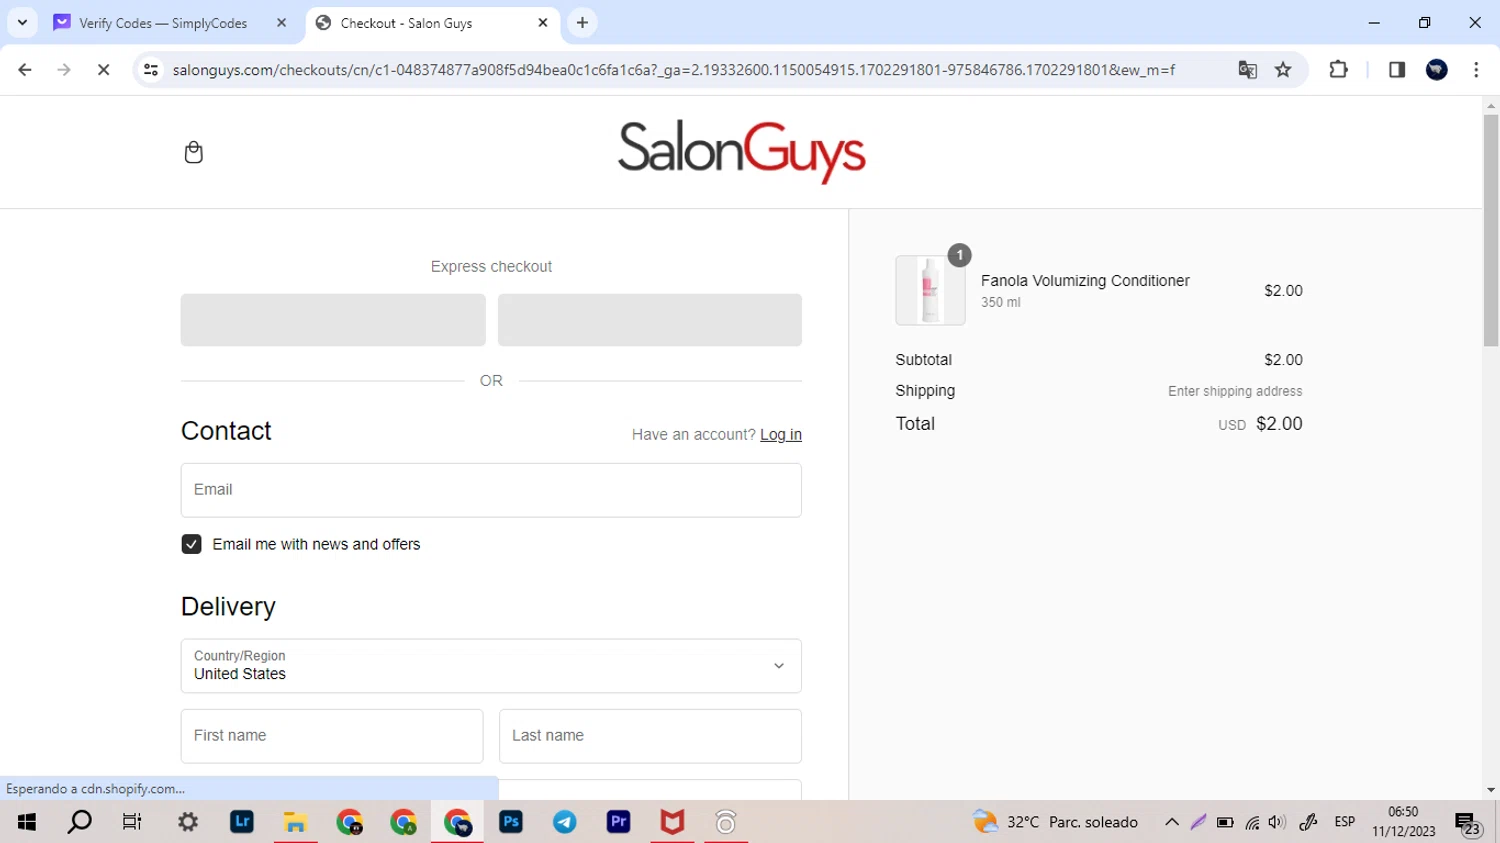Launch Lightroom from the taskbar
The width and height of the screenshot is (1500, 843).
[x=242, y=822]
